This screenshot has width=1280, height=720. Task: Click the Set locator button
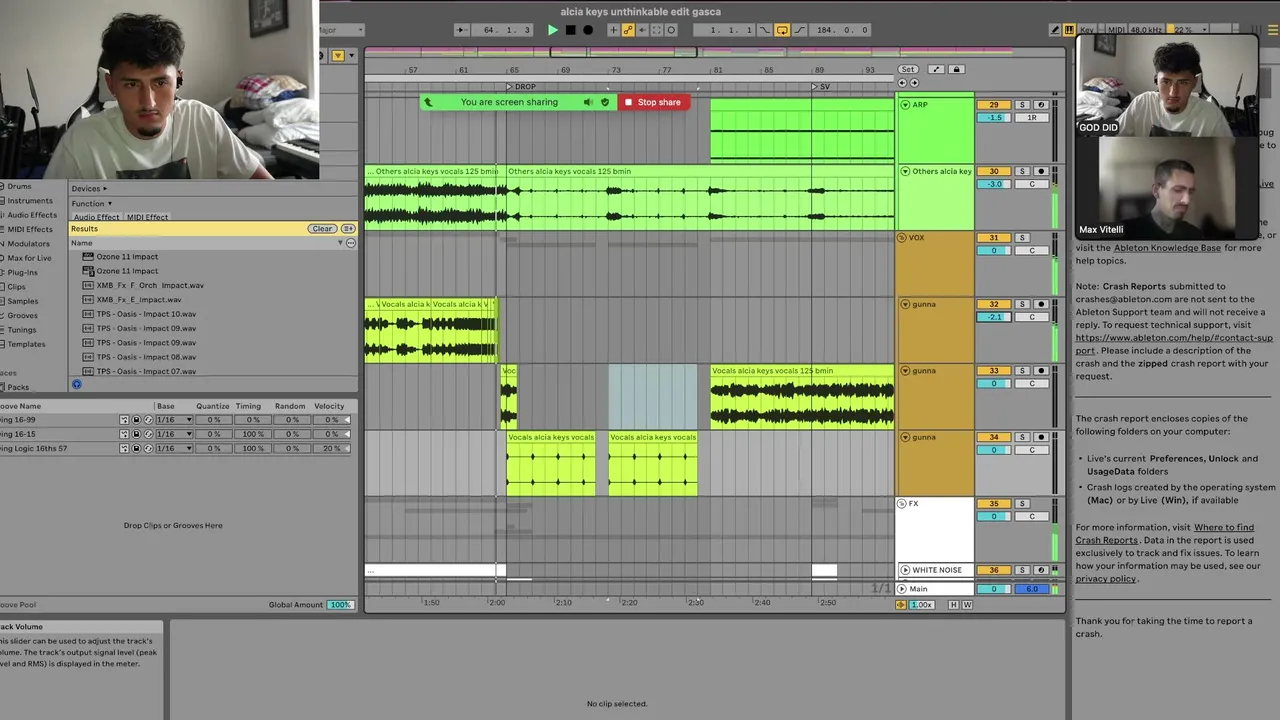tap(908, 69)
